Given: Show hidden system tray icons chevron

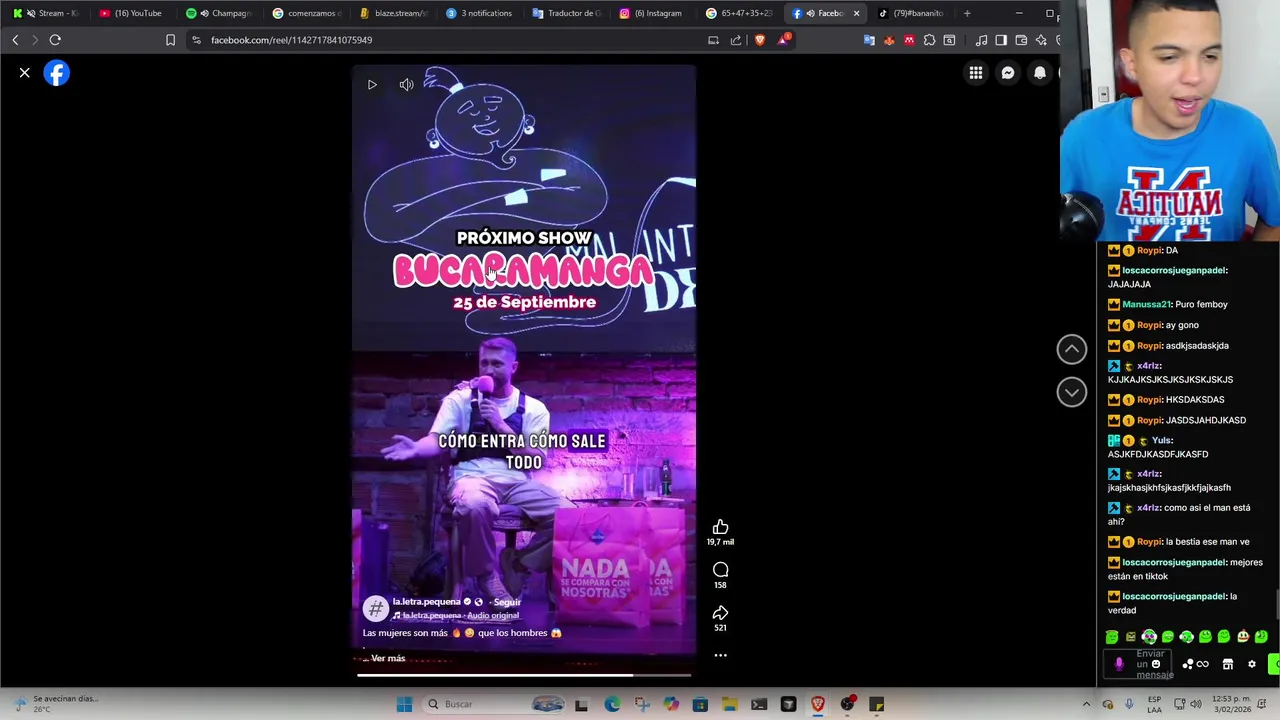Looking at the screenshot, I should point(1087,704).
